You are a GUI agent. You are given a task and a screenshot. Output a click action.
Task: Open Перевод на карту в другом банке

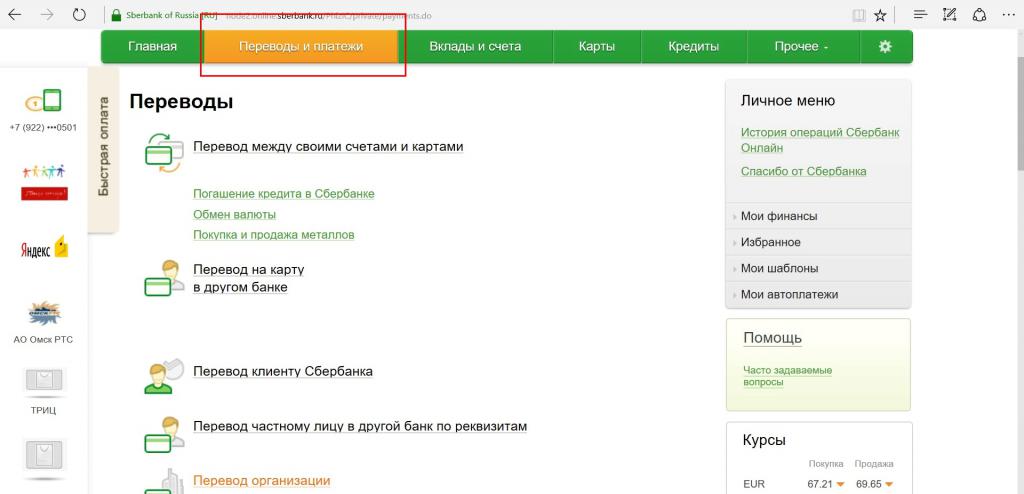coord(249,278)
